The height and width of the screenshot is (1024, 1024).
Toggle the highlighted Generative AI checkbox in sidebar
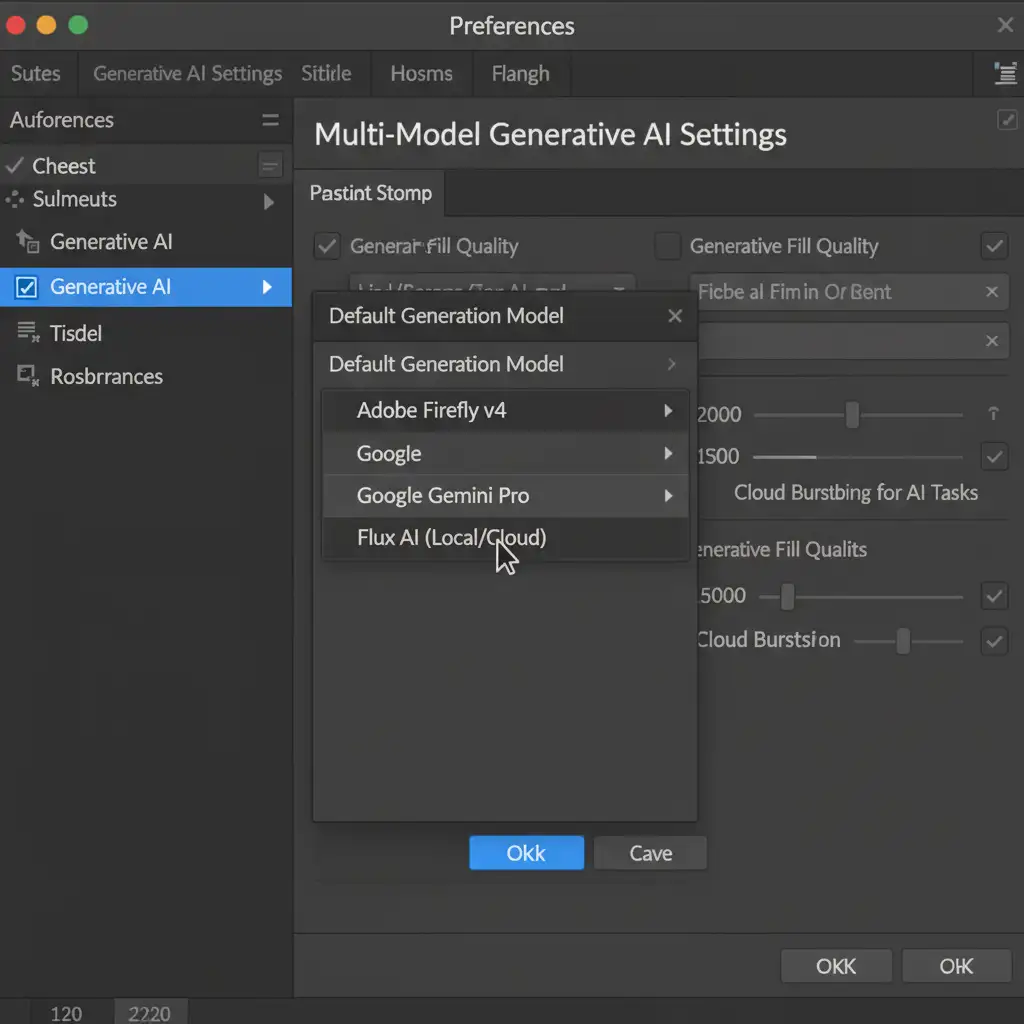pyautogui.click(x=27, y=287)
